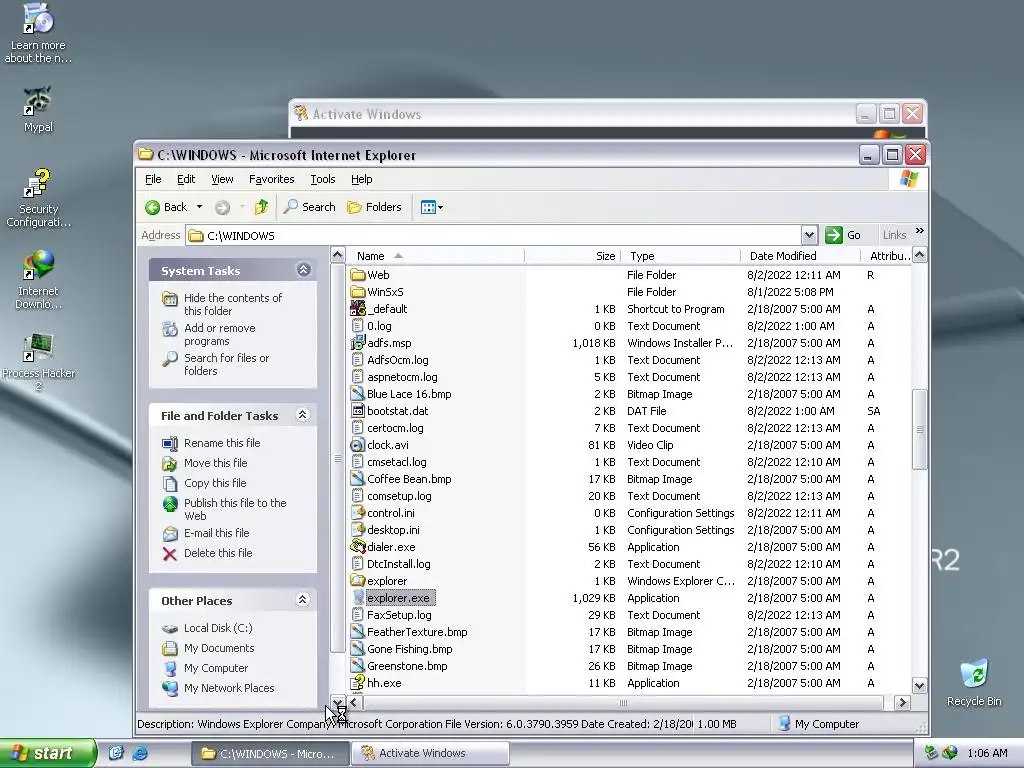Collapse the Other Places panel
The width and height of the screenshot is (1024, 768).
tap(302, 600)
